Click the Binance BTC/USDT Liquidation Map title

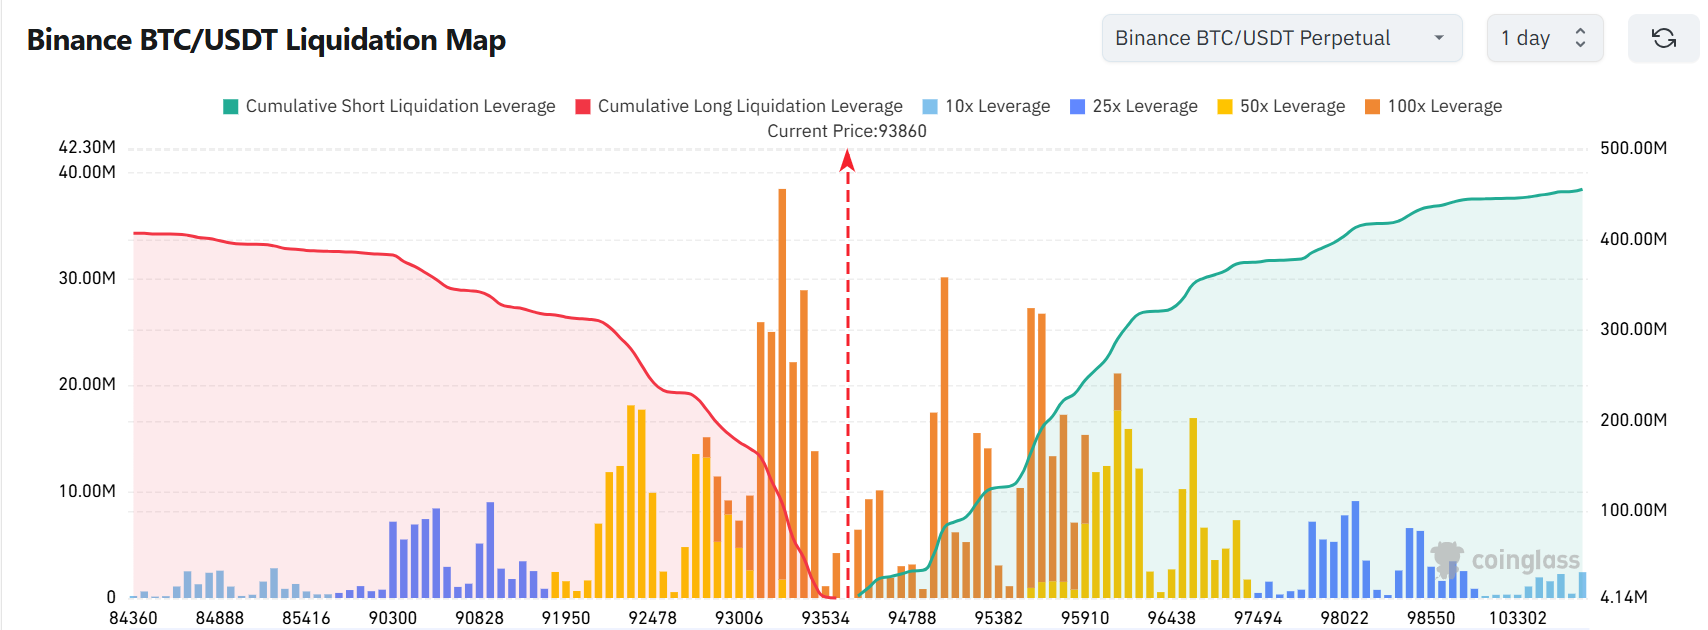266,40
